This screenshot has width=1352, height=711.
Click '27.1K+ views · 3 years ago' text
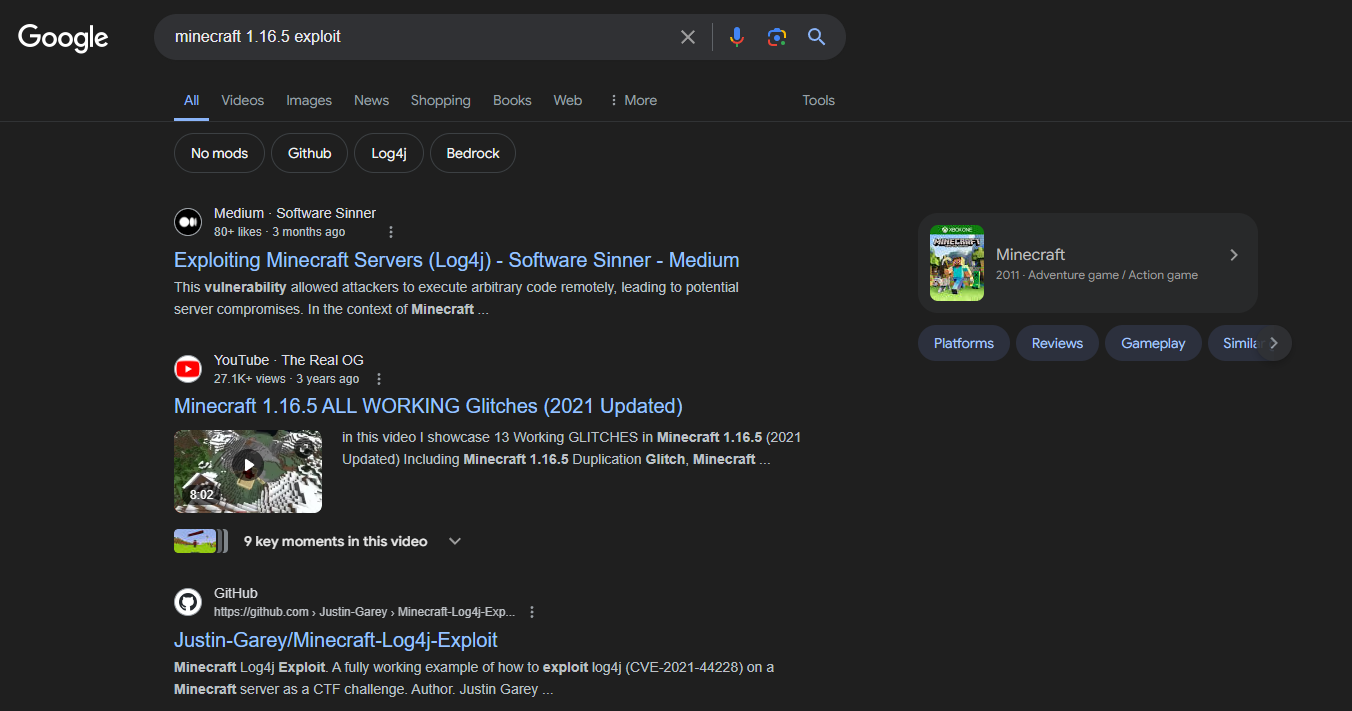(x=286, y=379)
